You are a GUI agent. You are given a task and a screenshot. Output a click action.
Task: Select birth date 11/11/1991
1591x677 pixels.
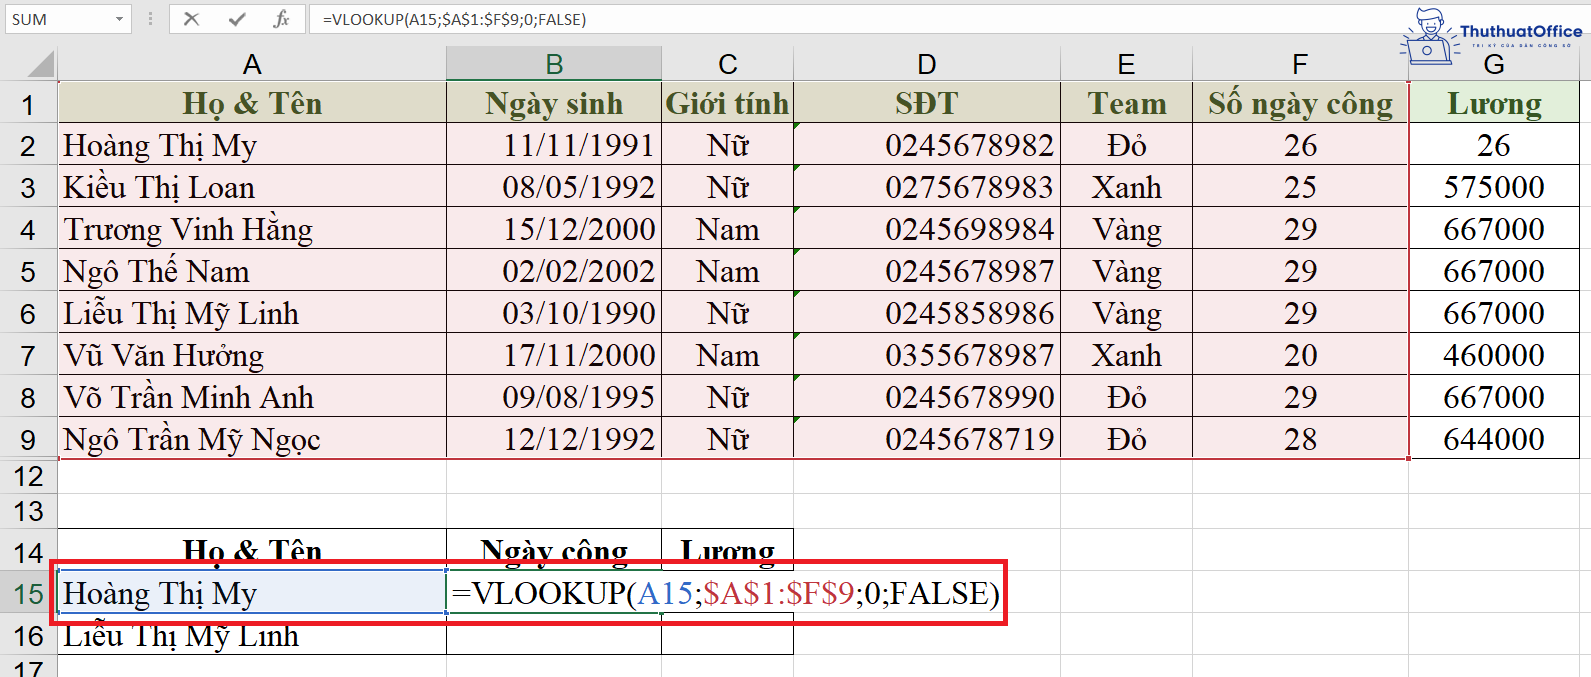[554, 145]
